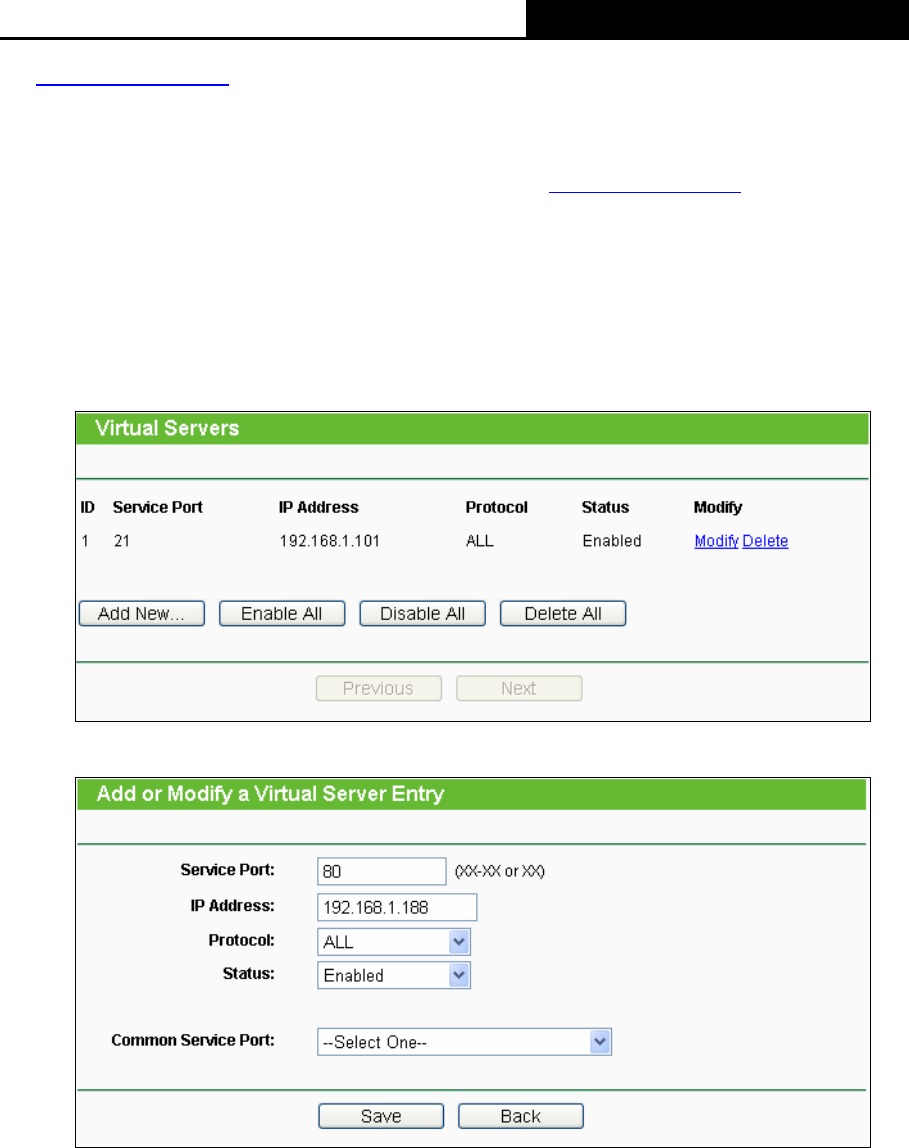Click the Disable All button

pyautogui.click(x=422, y=614)
